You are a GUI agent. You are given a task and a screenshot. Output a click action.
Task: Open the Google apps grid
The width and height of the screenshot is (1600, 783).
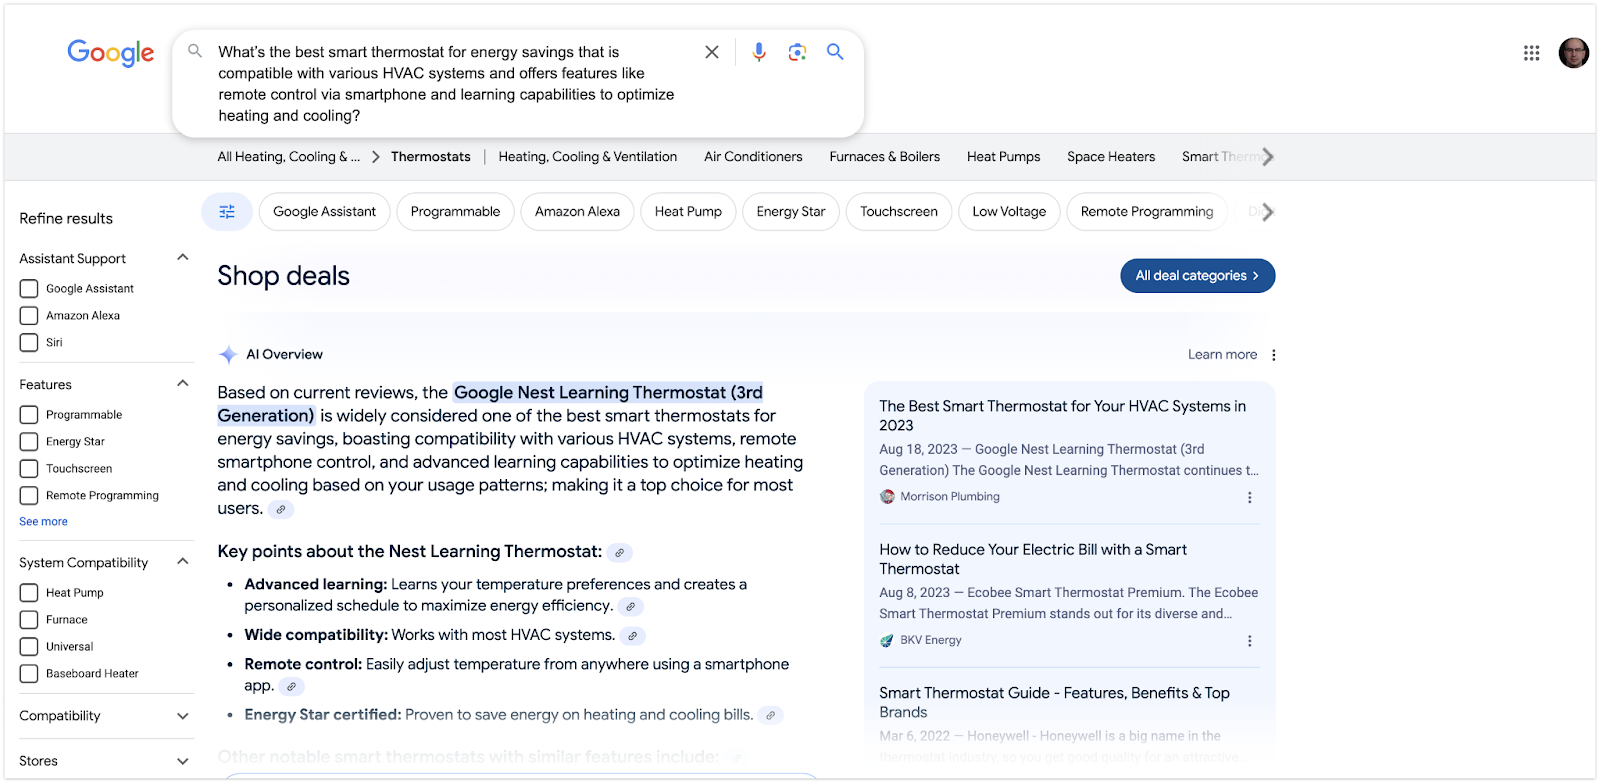coord(1532,53)
